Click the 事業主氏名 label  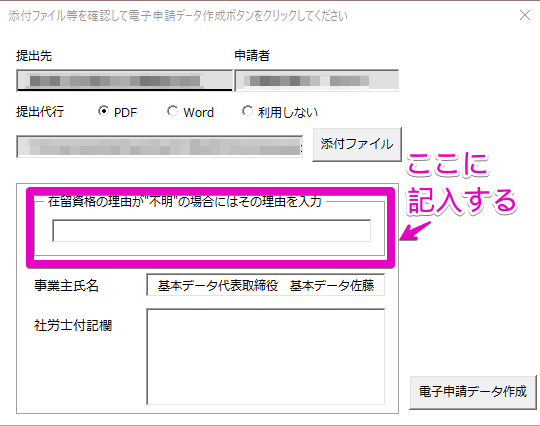click(66, 285)
